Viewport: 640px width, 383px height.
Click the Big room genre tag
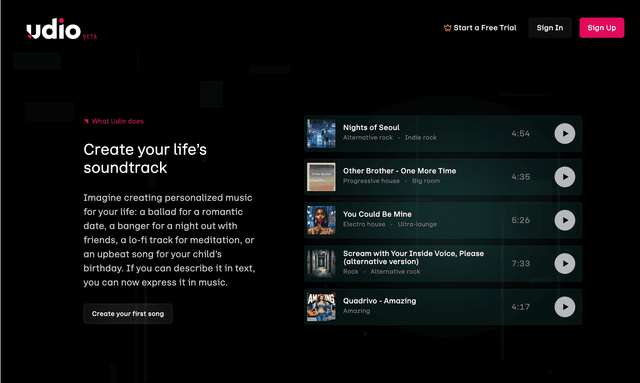(426, 181)
